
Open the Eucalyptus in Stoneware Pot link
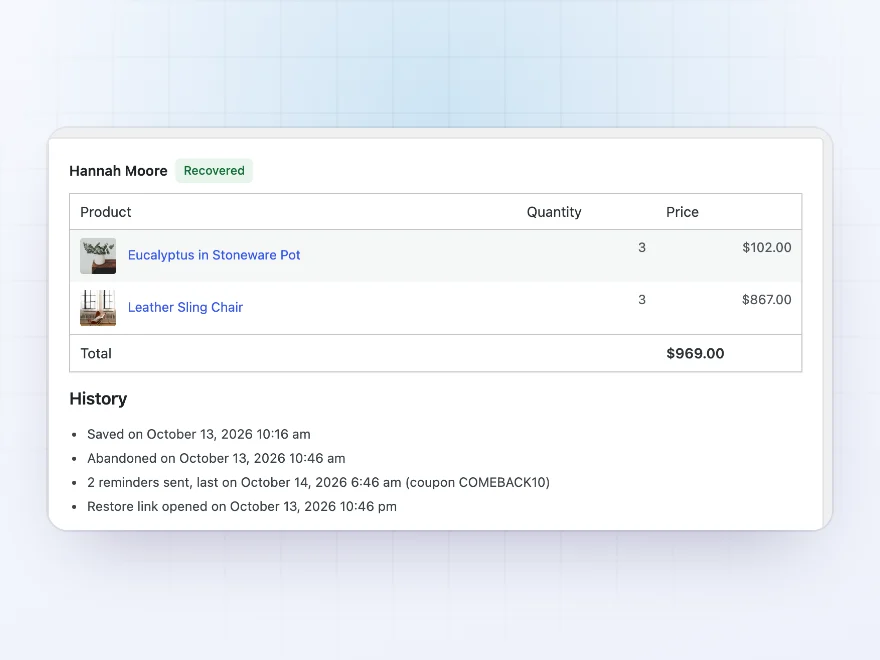214,255
